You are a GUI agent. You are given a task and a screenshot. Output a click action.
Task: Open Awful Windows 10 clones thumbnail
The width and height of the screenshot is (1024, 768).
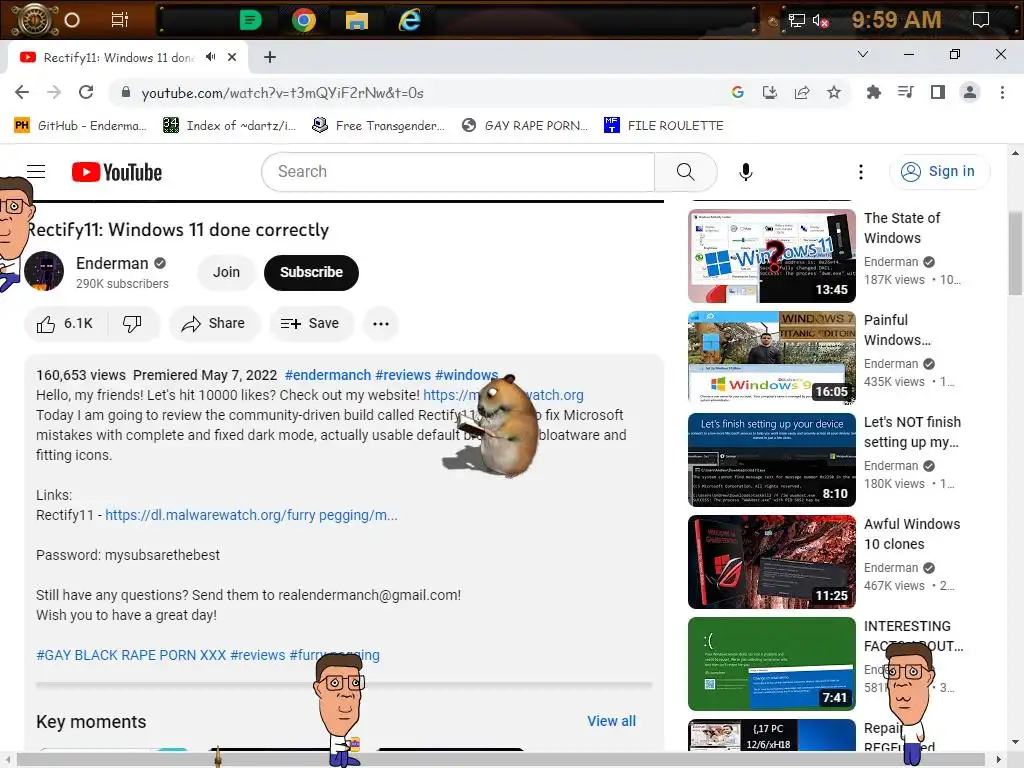tap(772, 562)
